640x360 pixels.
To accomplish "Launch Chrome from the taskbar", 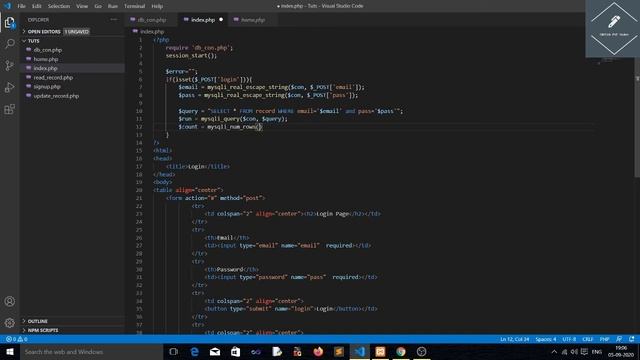I will [401, 351].
